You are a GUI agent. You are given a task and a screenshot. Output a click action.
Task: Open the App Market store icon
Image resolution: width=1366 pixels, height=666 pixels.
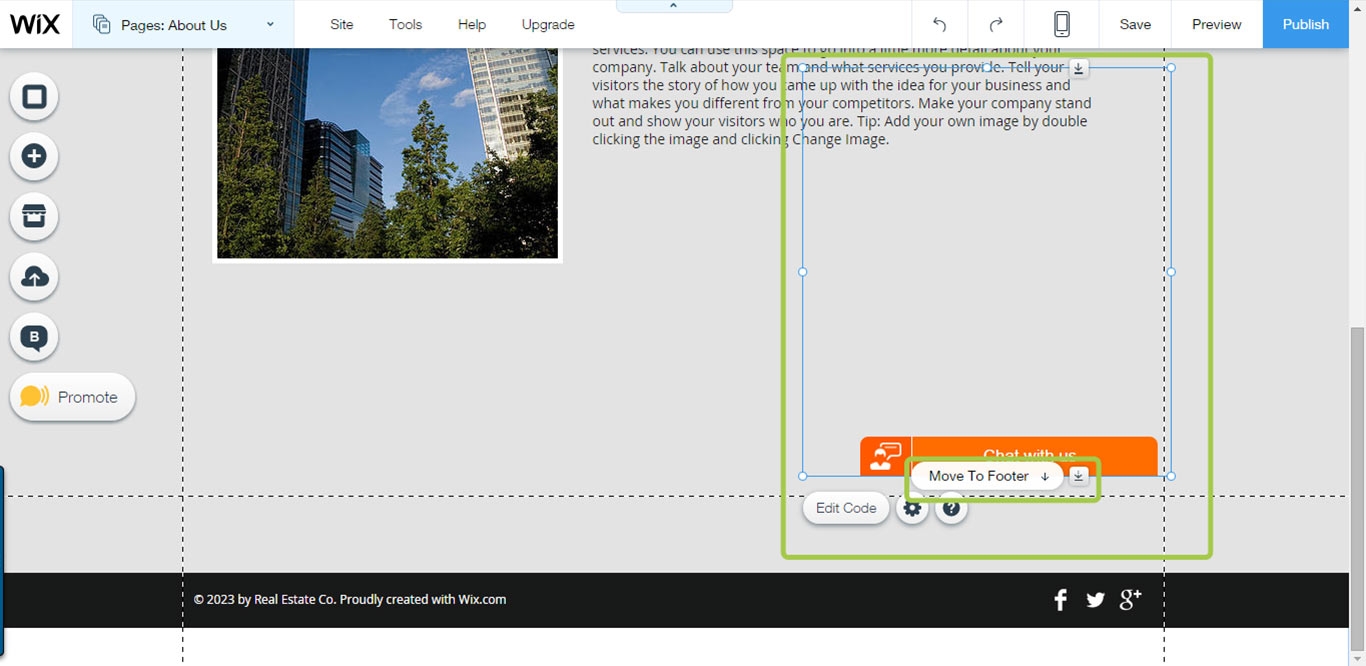coord(34,217)
